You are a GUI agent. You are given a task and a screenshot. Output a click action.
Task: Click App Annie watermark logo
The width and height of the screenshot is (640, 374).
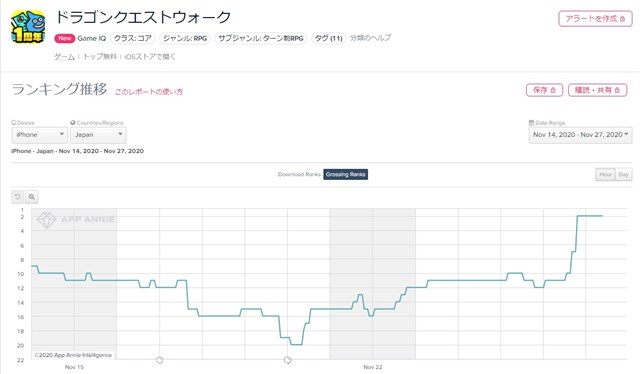pyautogui.click(x=75, y=220)
